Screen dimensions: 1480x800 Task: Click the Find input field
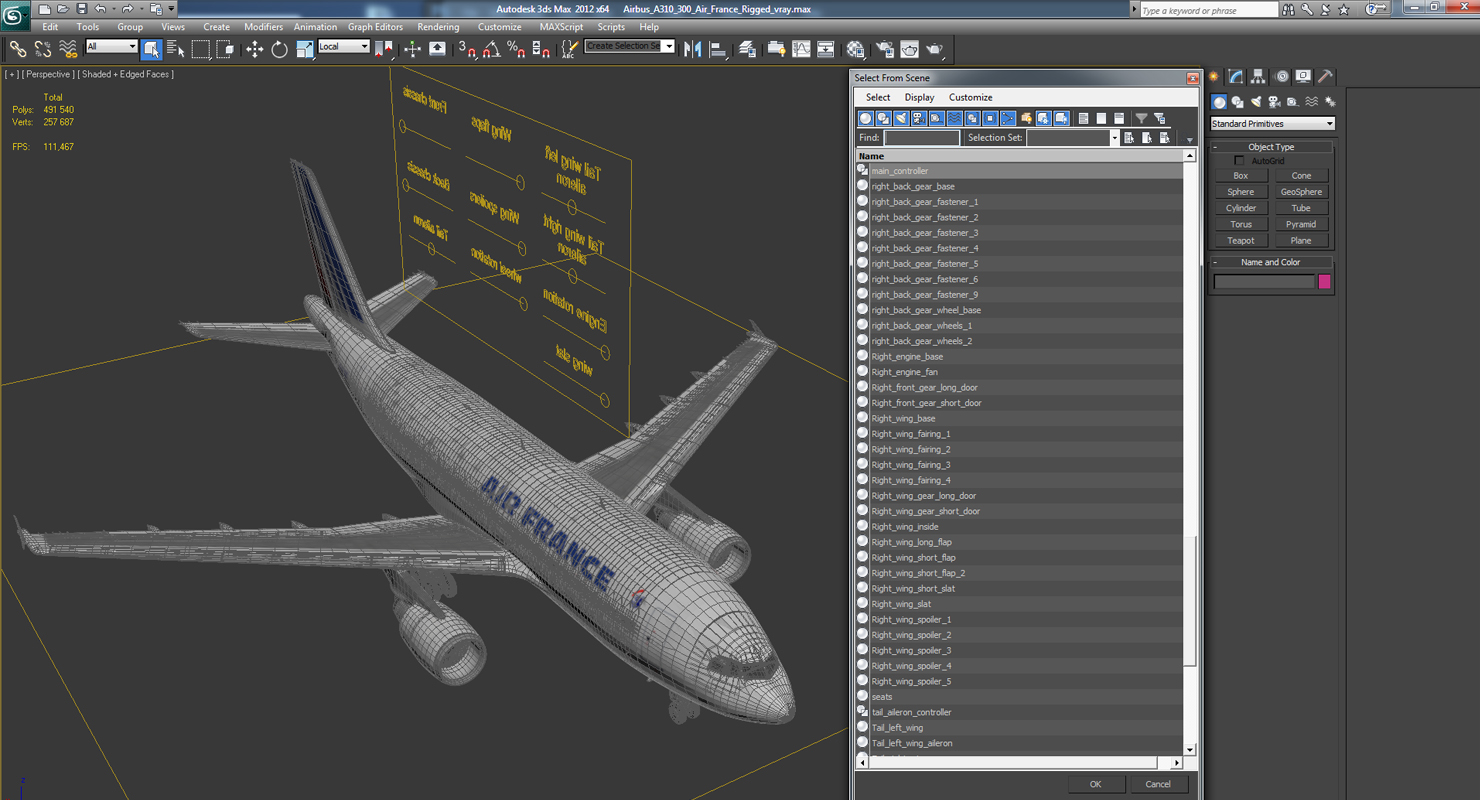[x=921, y=138]
